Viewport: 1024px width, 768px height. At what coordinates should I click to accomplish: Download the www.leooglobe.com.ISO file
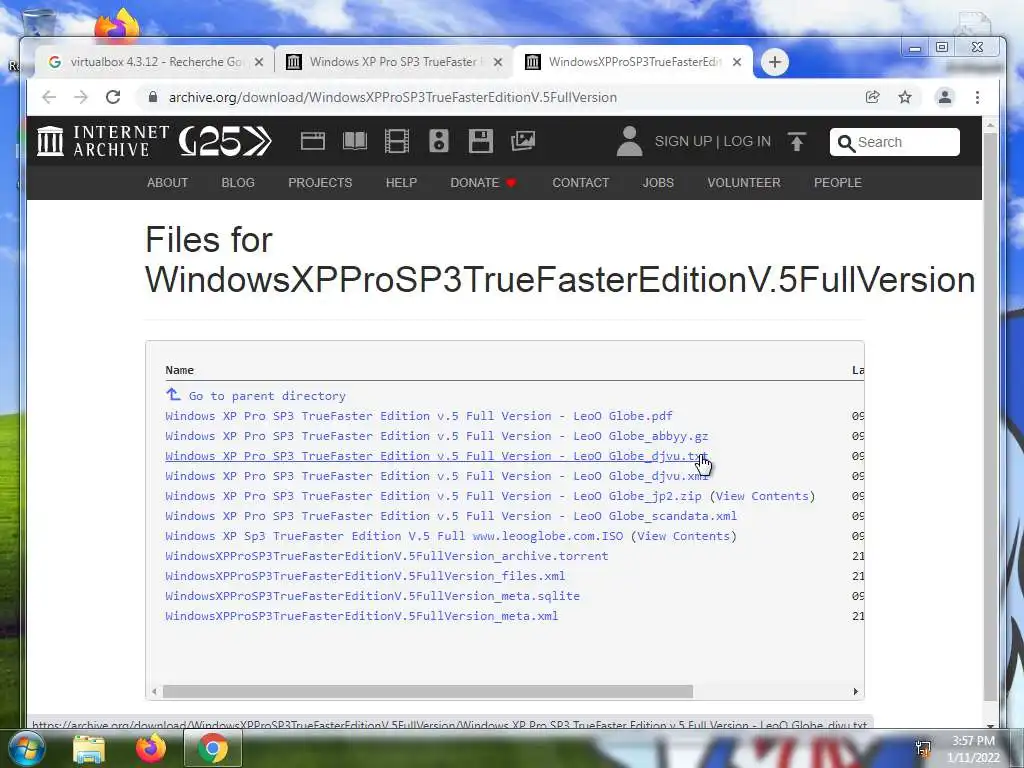(394, 536)
